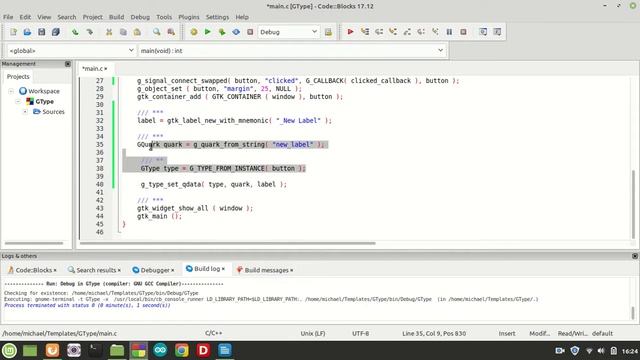This screenshot has height=360, width=640.
Task: Click the volume icon in system tray
Action: click(601, 351)
